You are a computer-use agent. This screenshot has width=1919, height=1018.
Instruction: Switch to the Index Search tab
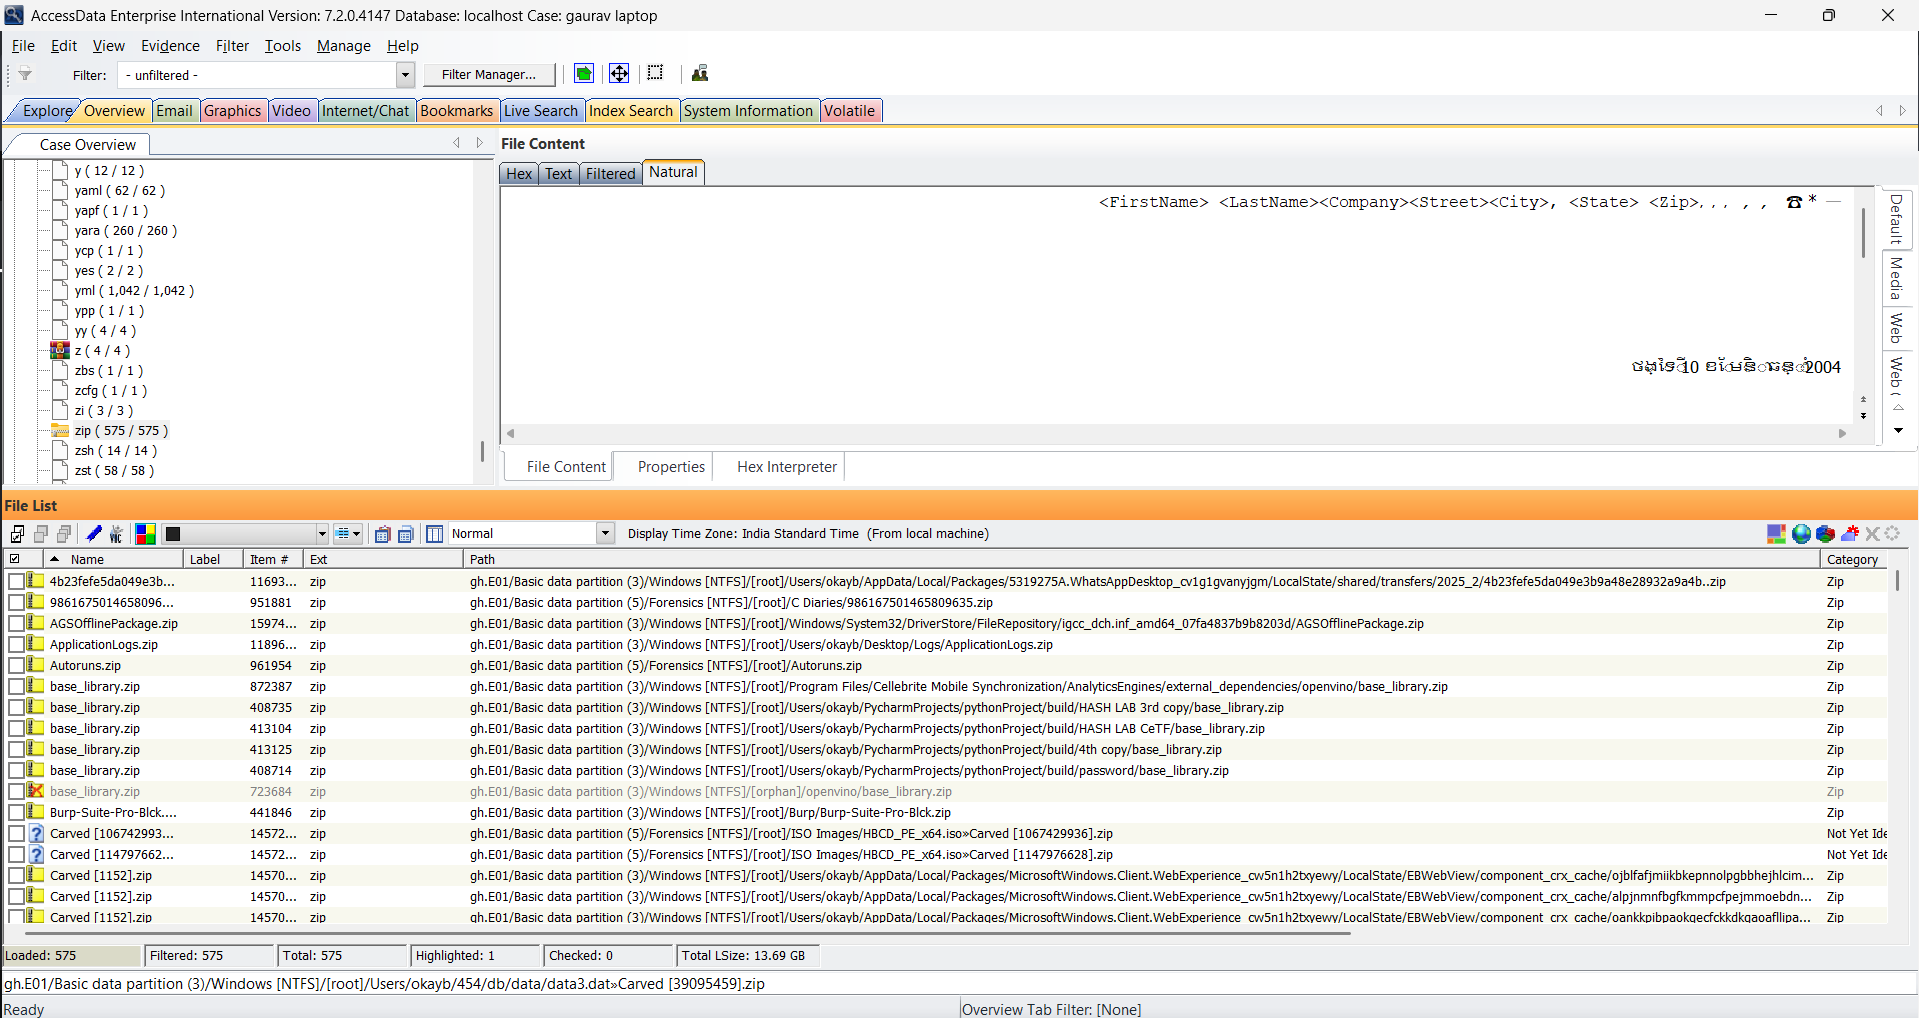(631, 111)
